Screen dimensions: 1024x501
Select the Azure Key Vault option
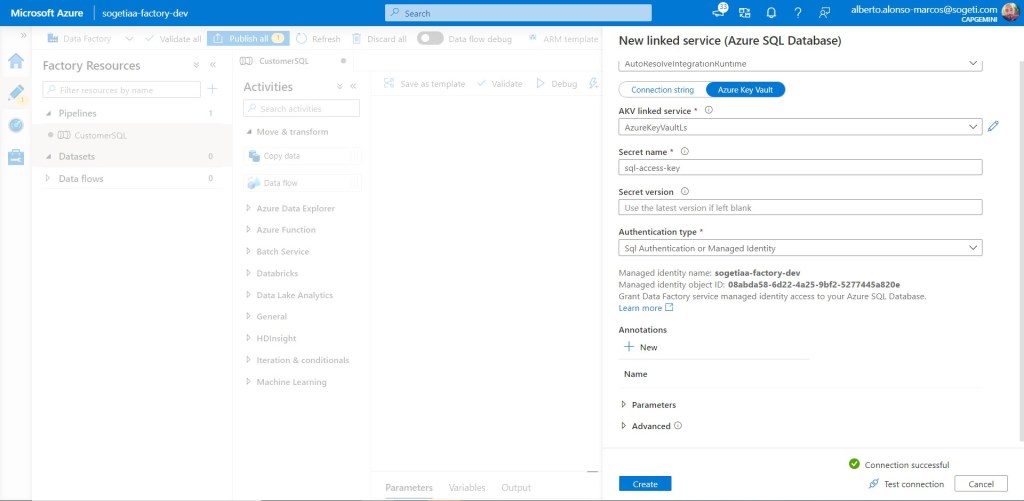coord(745,90)
